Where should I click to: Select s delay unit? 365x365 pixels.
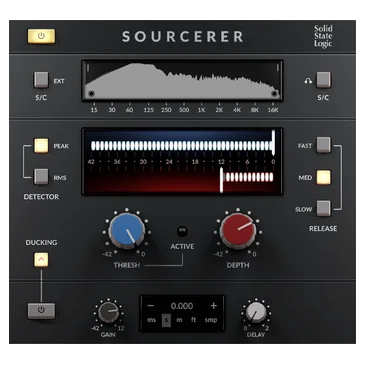click(166, 320)
